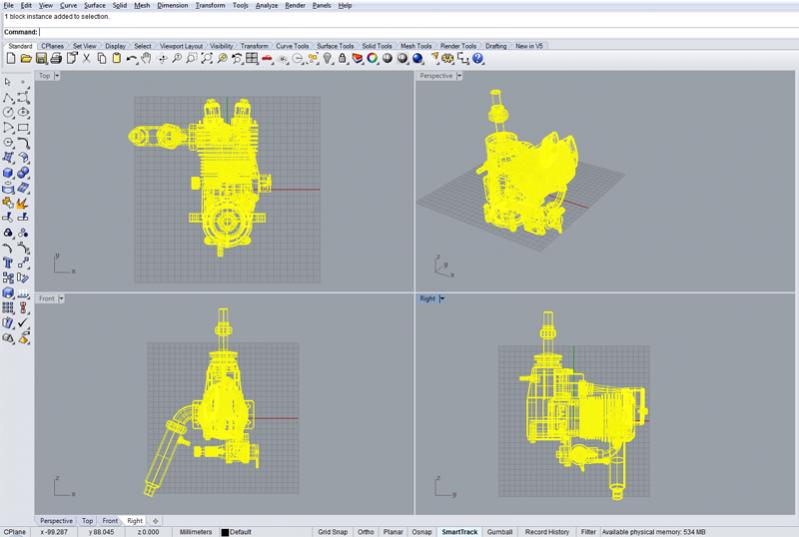The image size is (799, 537).
Task: Select the Box solid tool in sidebar
Action: click(x=8, y=173)
